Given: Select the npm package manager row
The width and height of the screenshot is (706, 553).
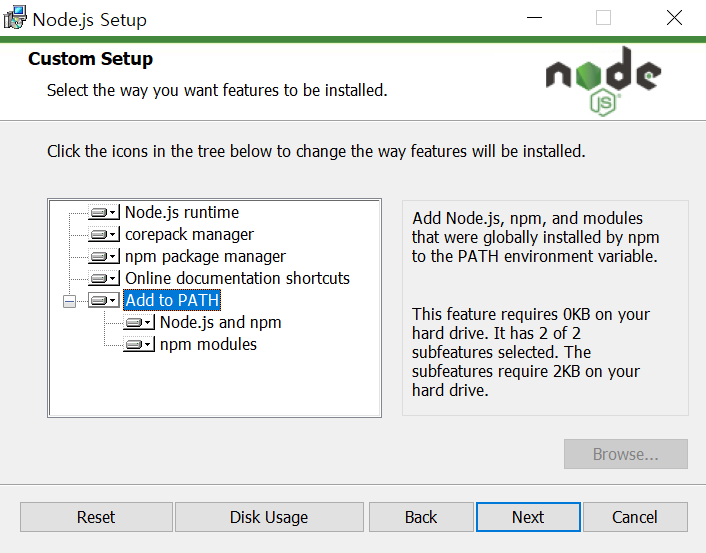Looking at the screenshot, I should pyautogui.click(x=205, y=256).
